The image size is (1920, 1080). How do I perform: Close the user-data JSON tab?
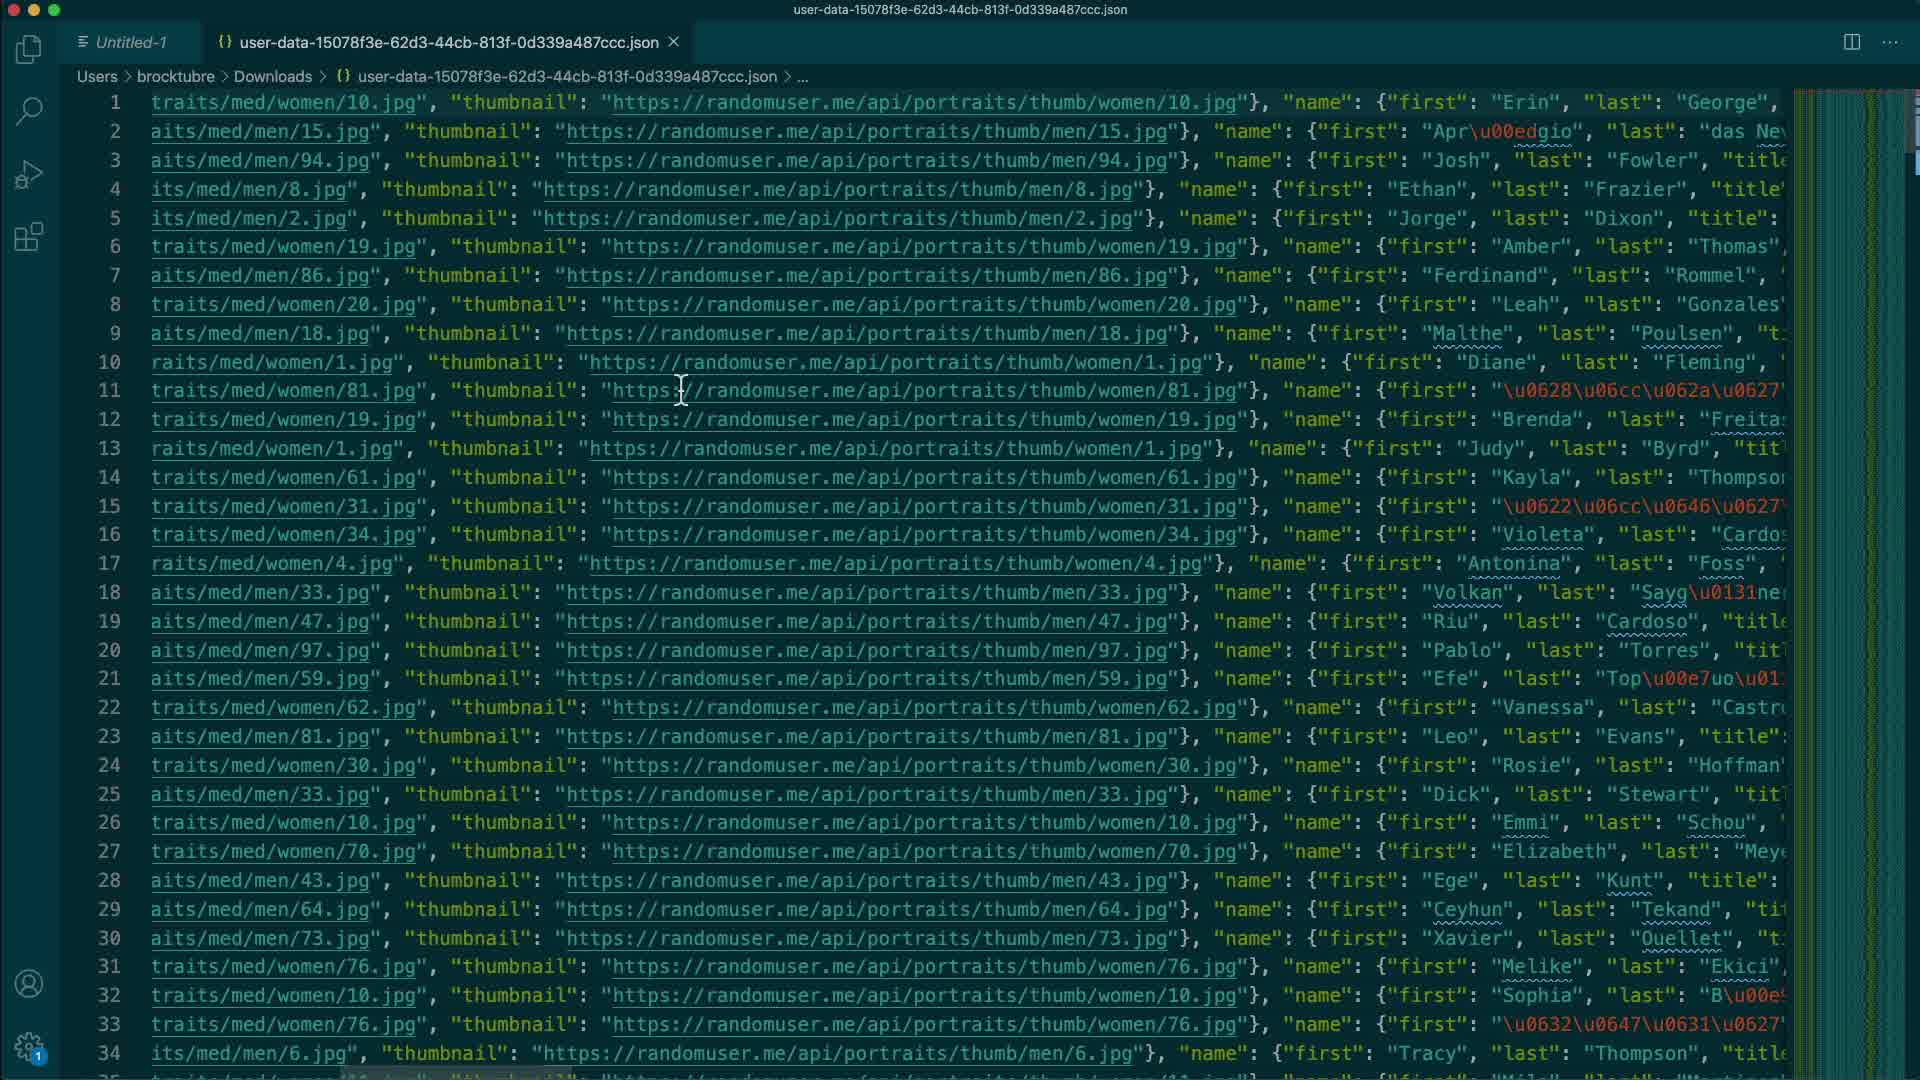click(674, 42)
